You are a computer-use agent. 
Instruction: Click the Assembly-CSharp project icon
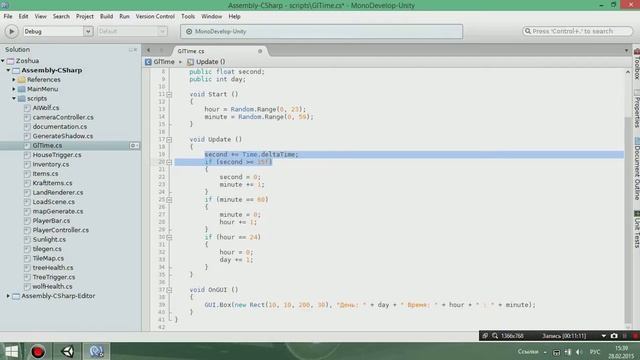(x=16, y=70)
